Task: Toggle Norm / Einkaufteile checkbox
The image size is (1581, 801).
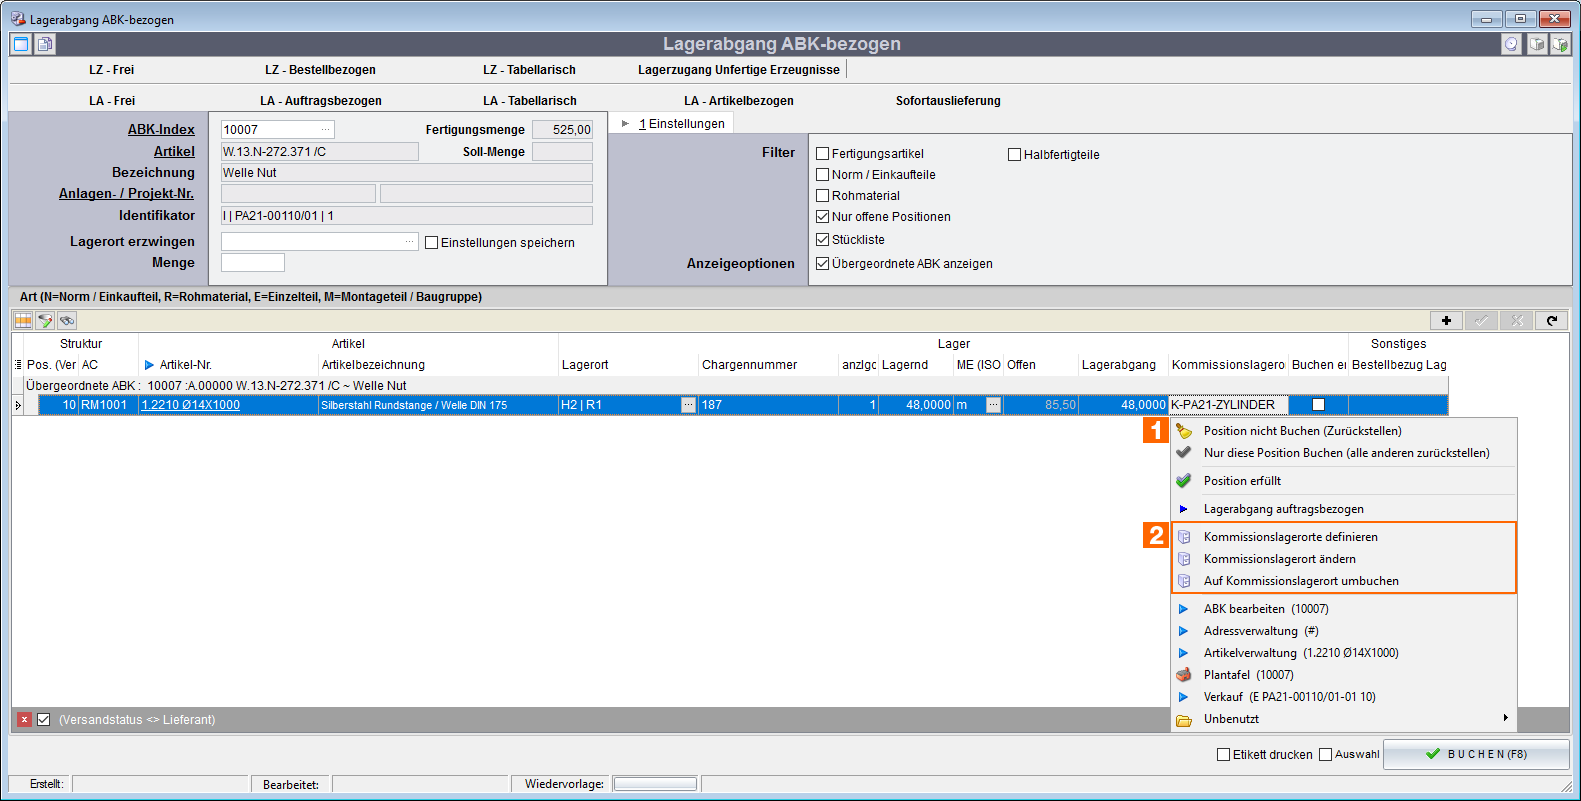Action: [823, 175]
